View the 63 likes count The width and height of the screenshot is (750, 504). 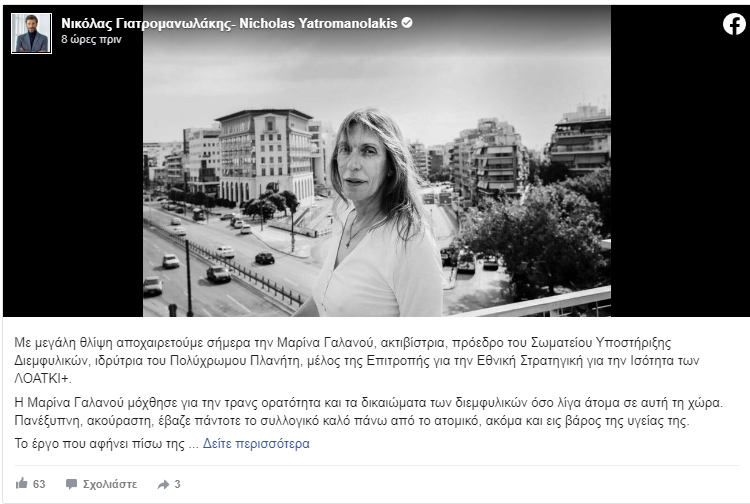39,484
